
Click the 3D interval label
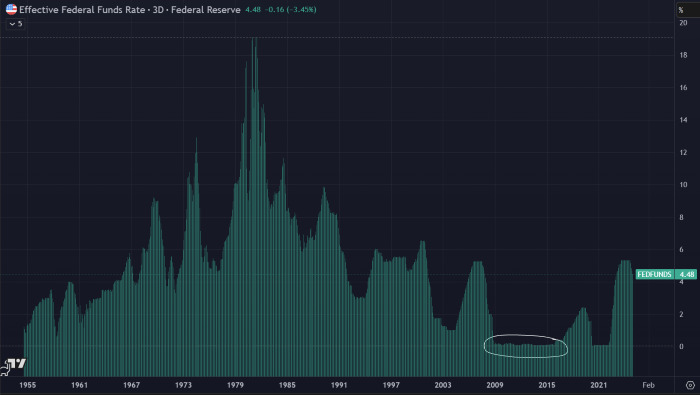[158, 9]
